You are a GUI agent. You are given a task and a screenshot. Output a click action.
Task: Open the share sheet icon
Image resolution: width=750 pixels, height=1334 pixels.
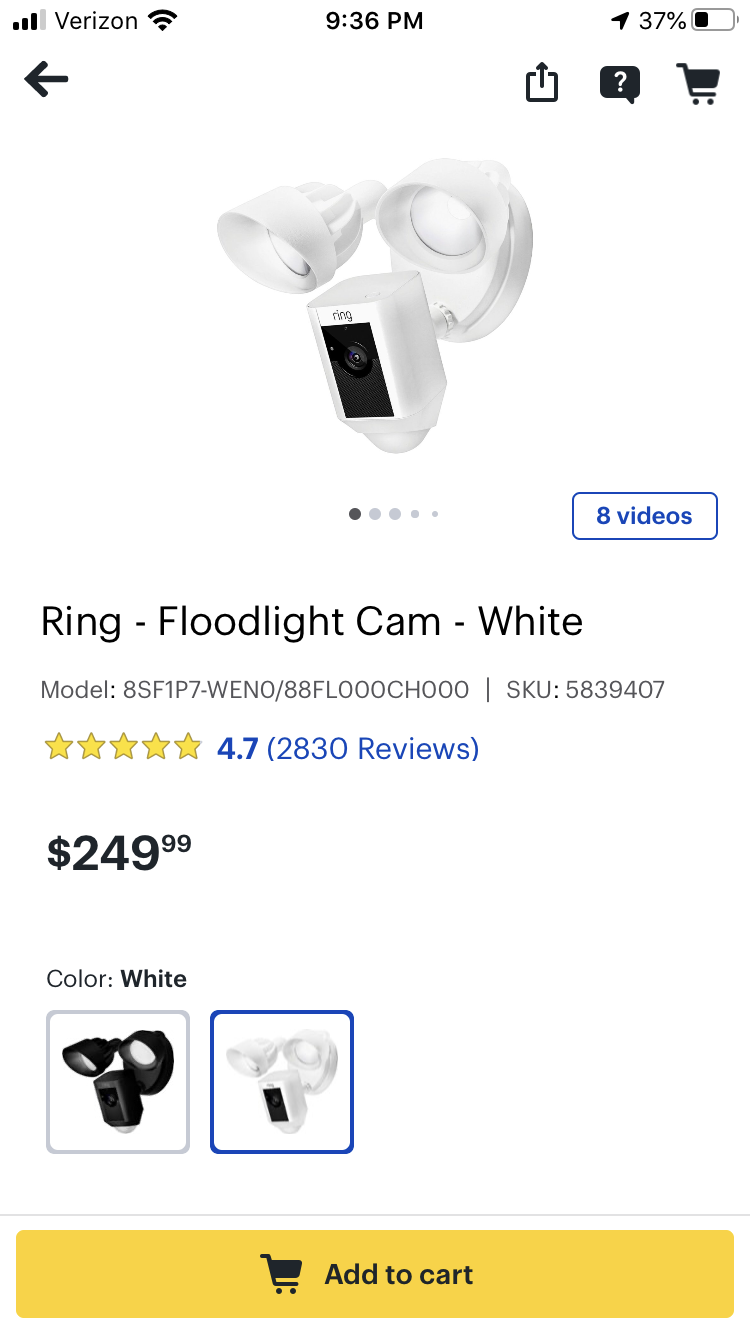541,83
